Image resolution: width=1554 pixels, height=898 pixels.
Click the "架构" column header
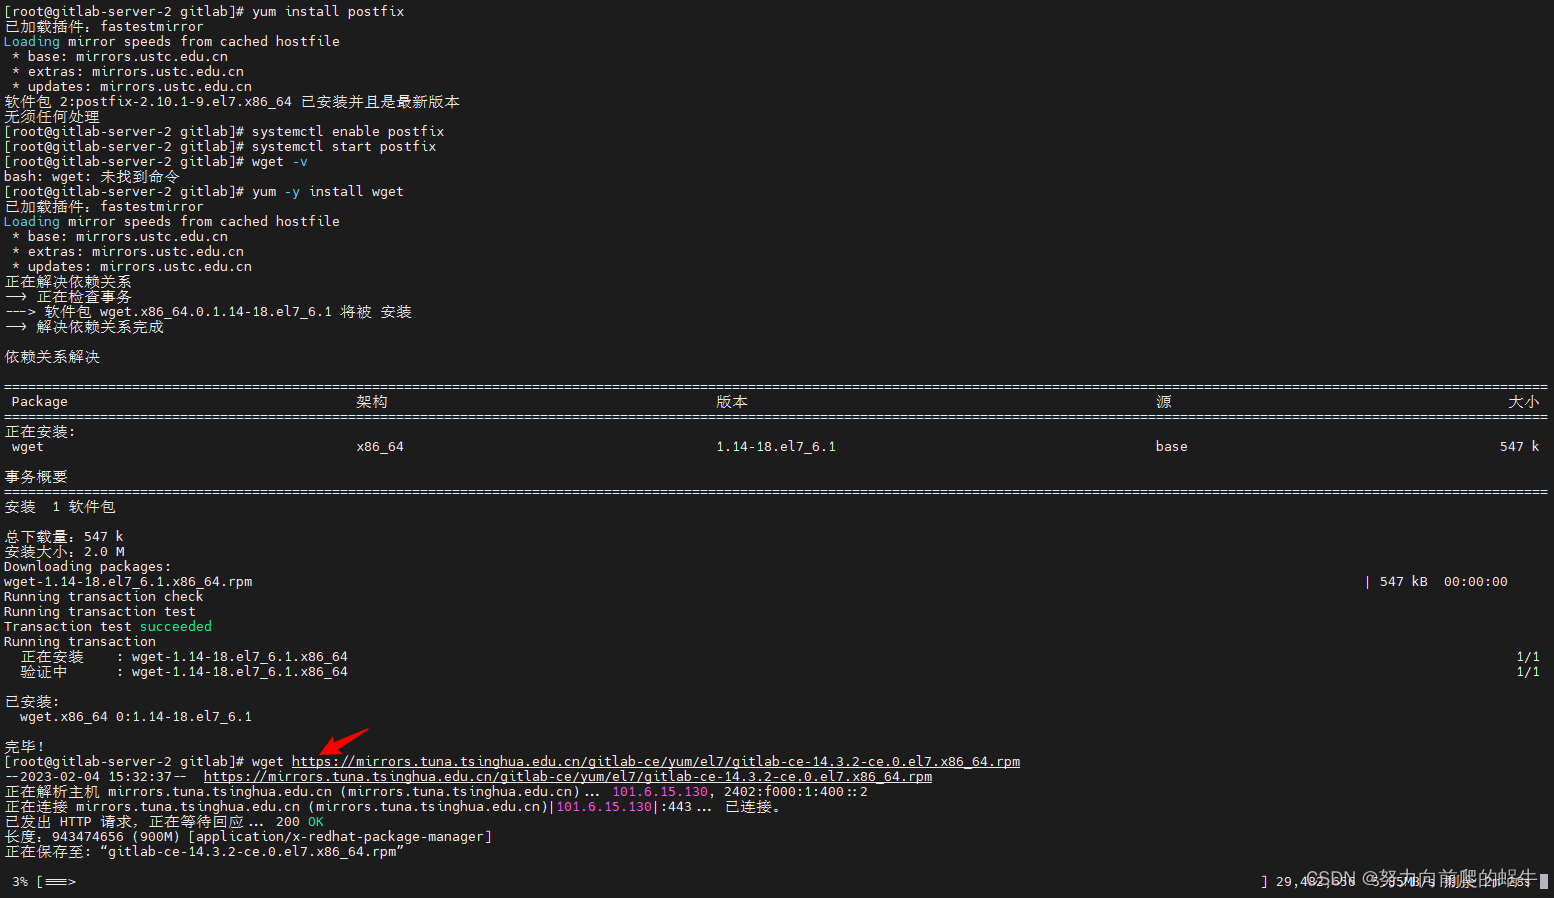tap(372, 402)
